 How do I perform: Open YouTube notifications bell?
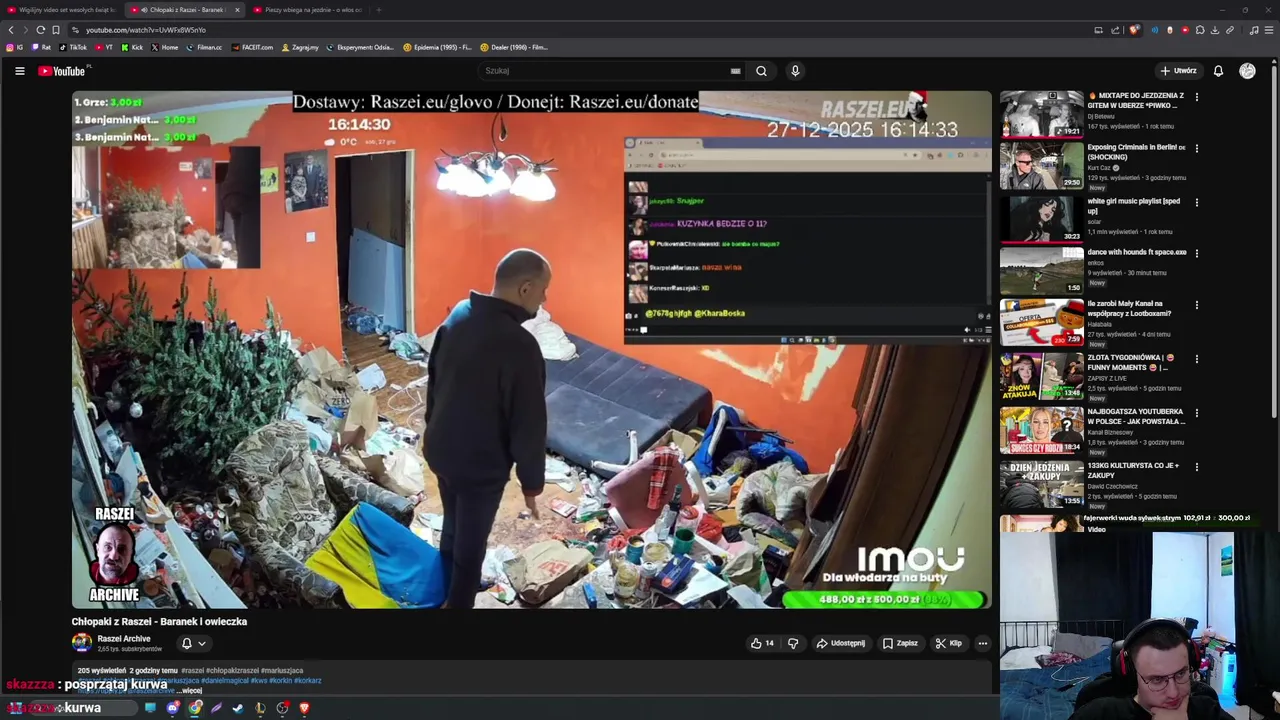tap(1218, 71)
